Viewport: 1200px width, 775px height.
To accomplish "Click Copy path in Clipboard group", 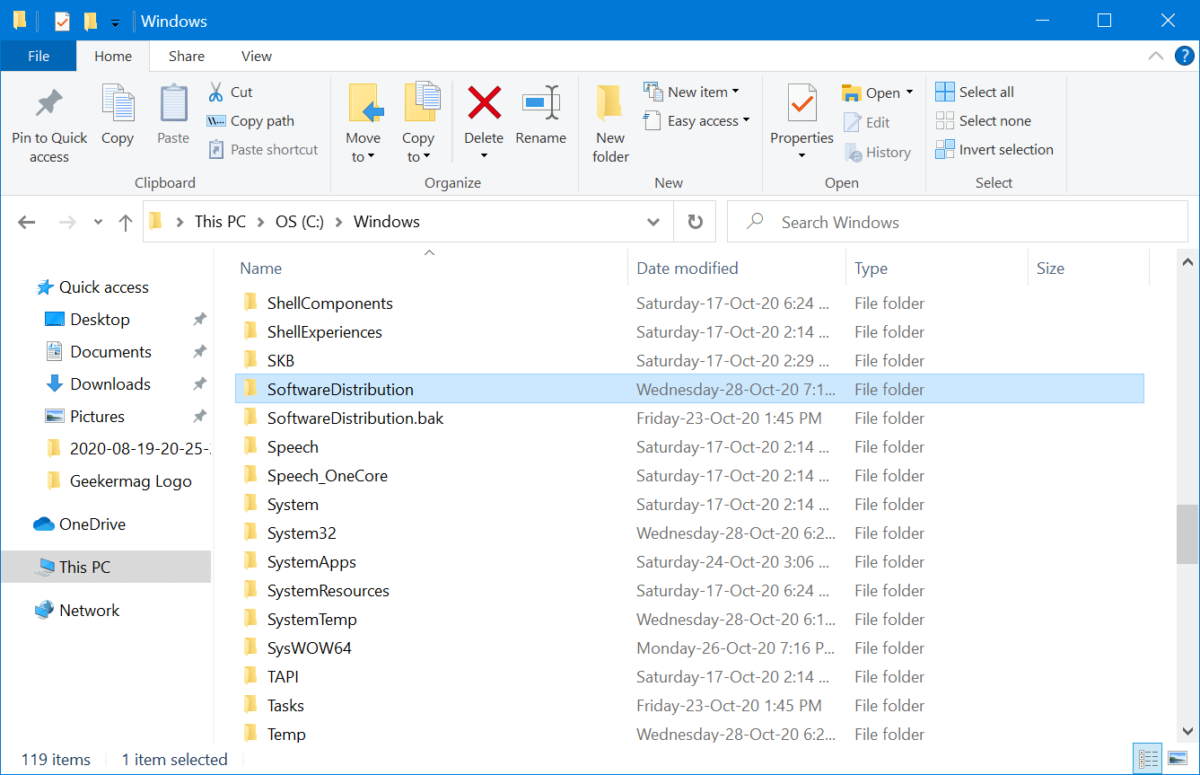I will (x=251, y=121).
